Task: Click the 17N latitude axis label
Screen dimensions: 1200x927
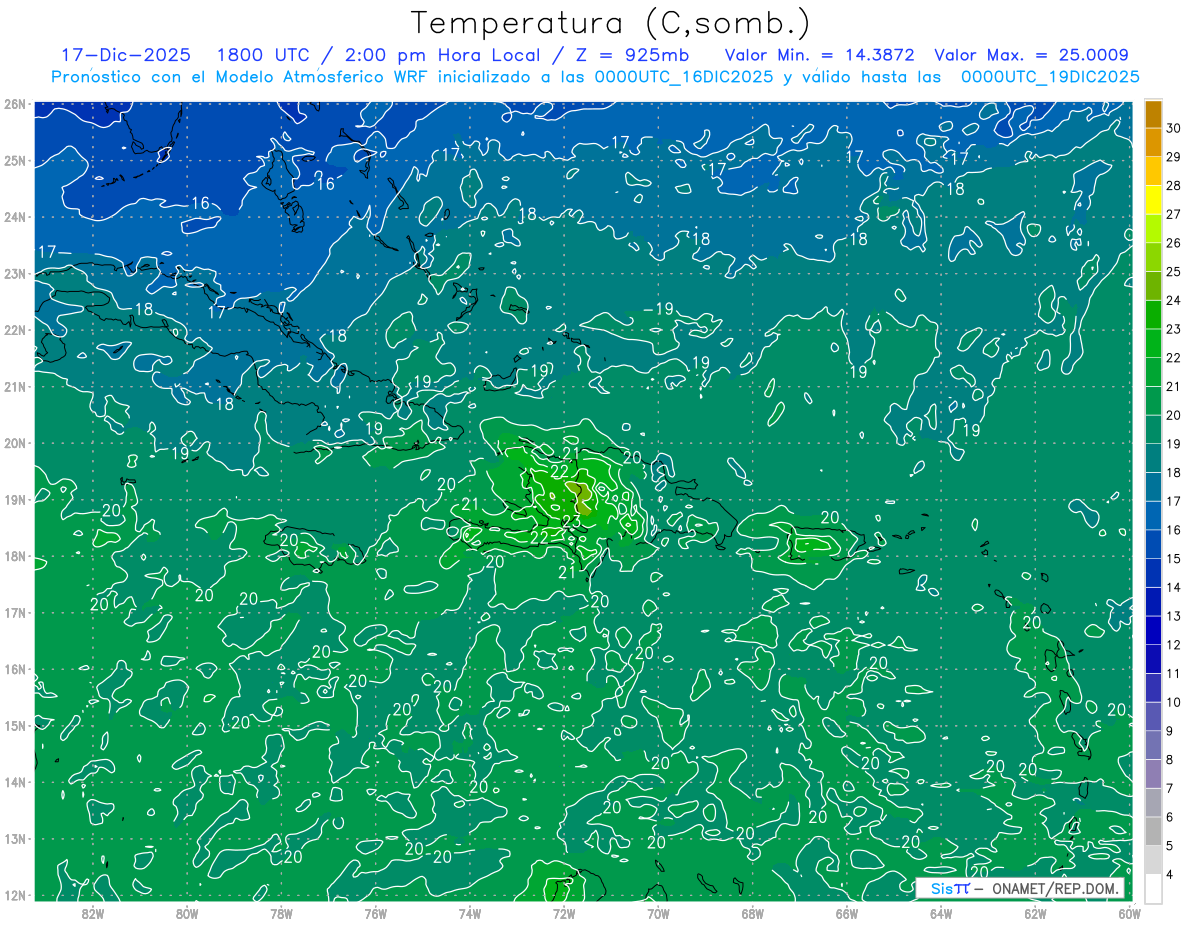Action: (x=14, y=612)
